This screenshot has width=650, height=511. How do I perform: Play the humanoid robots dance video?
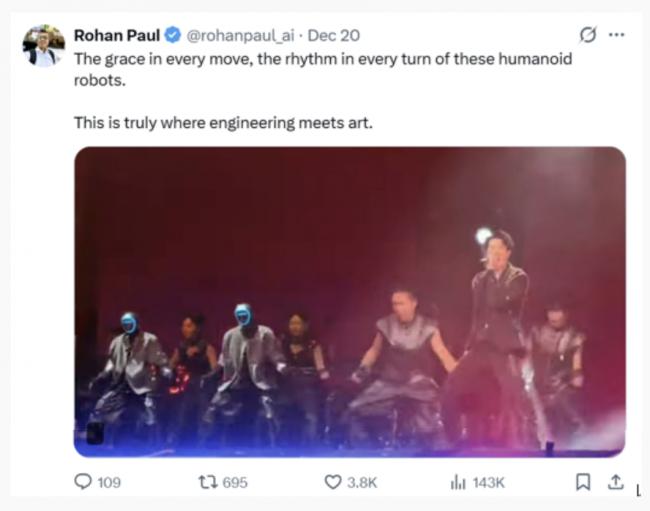click(349, 302)
